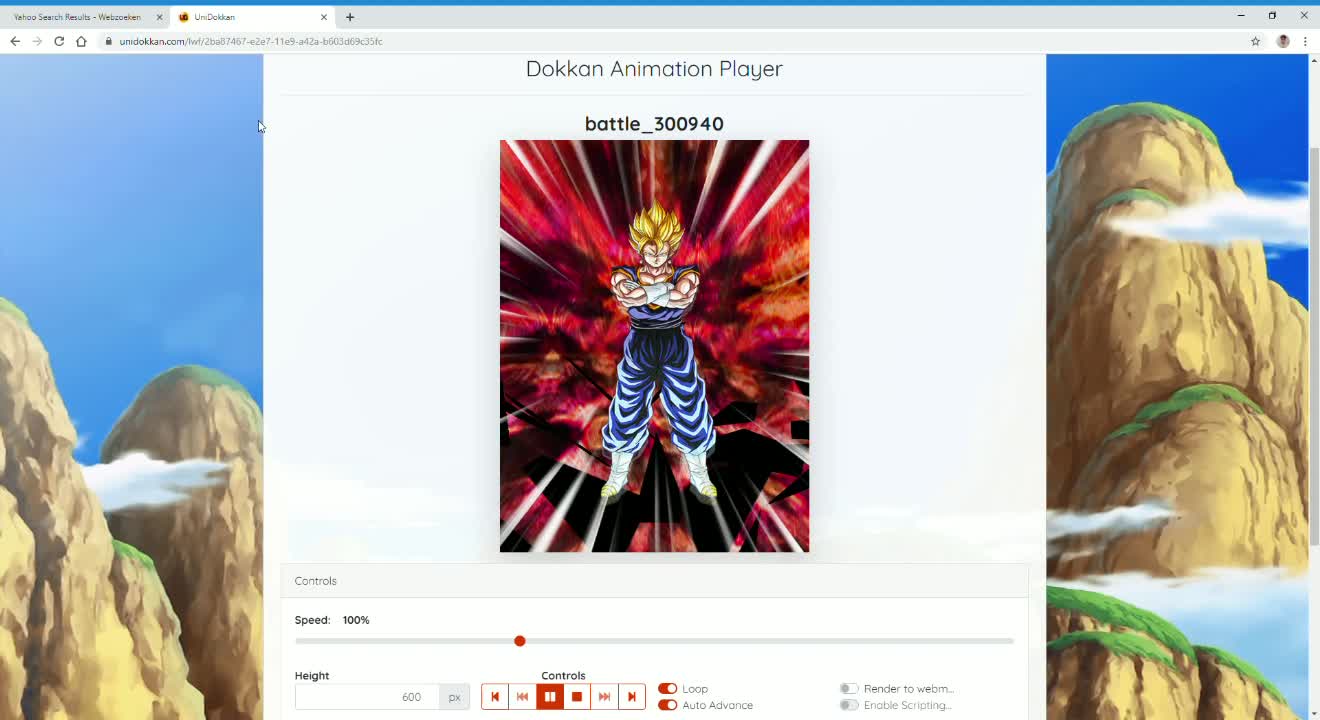This screenshot has width=1320, height=720.
Task: Click the Speed 100% label
Action: (x=332, y=620)
